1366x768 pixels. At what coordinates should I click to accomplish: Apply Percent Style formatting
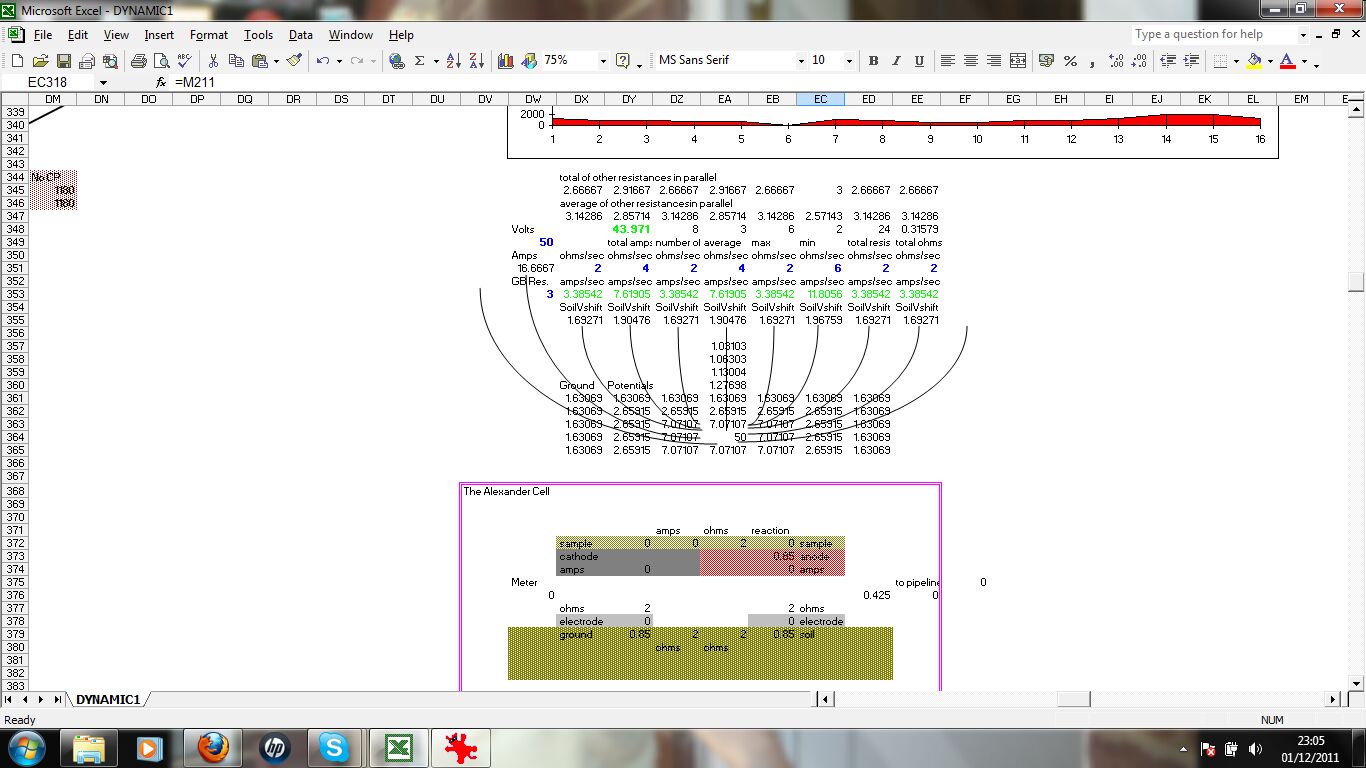click(1070, 61)
